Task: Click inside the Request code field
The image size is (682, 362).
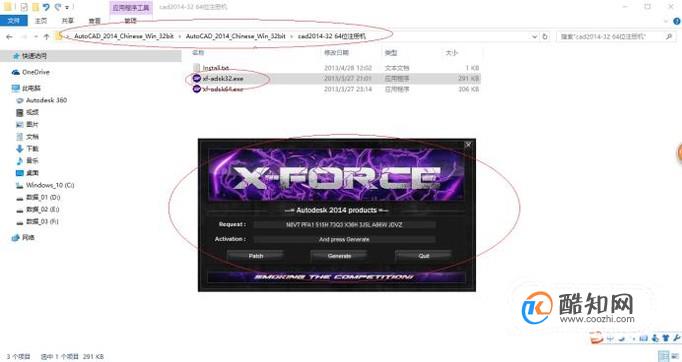Action: click(344, 225)
